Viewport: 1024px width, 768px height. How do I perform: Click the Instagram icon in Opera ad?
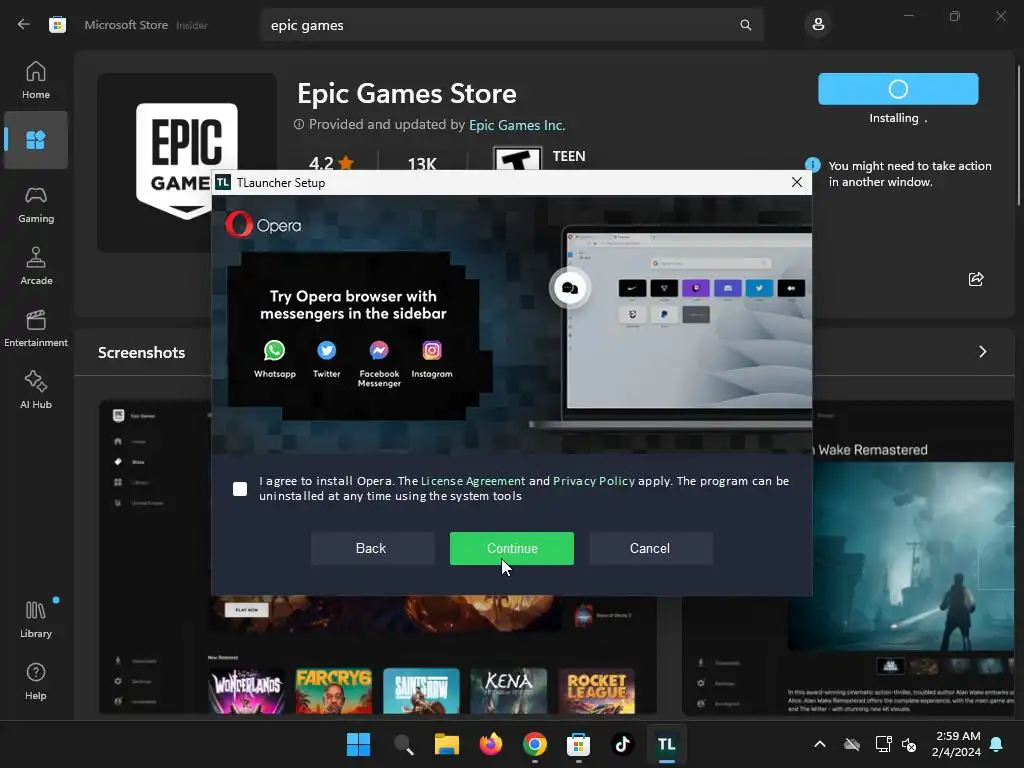(x=432, y=351)
